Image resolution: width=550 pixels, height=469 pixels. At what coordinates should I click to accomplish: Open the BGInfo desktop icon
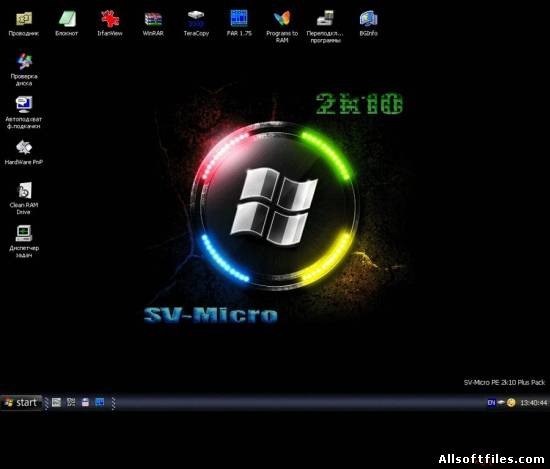pos(368,24)
